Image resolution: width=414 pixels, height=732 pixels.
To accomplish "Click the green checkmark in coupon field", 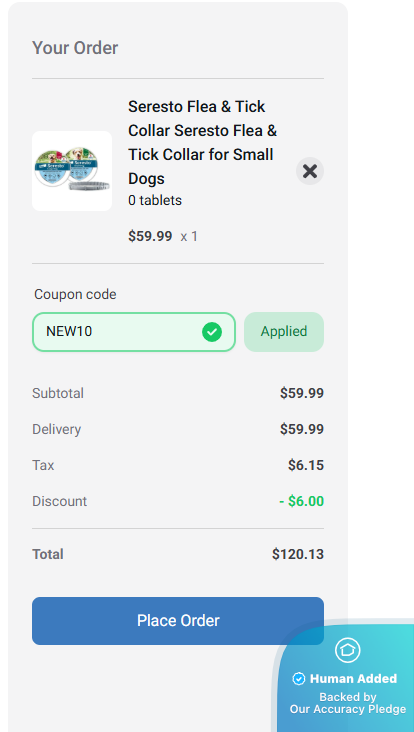I will click(212, 332).
